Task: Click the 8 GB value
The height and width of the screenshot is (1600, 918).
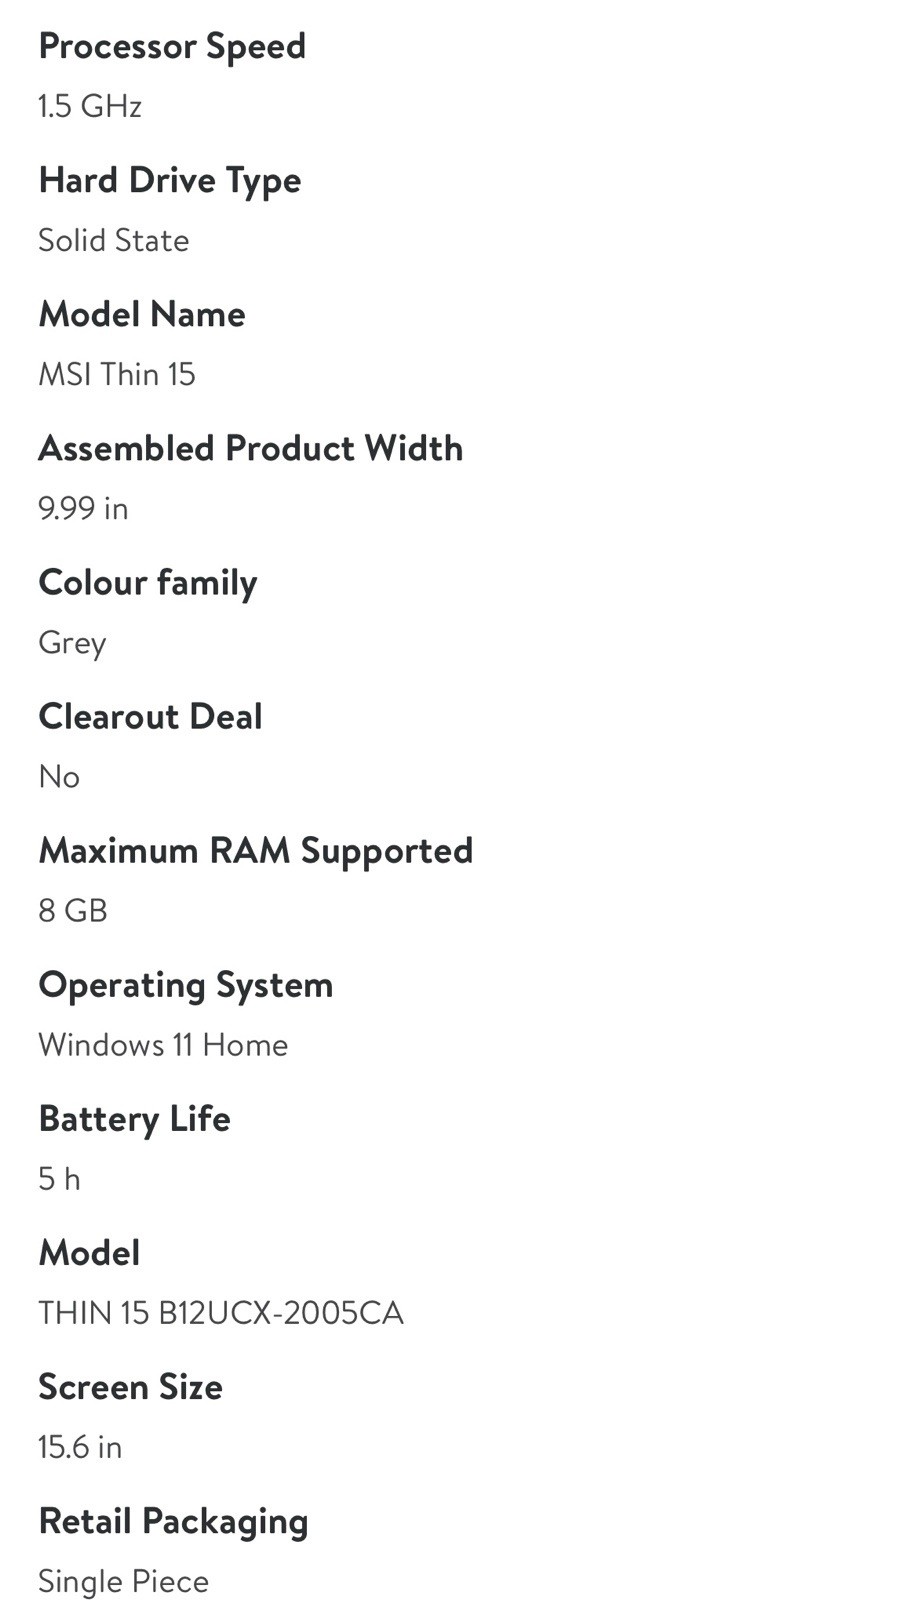Action: [x=73, y=910]
